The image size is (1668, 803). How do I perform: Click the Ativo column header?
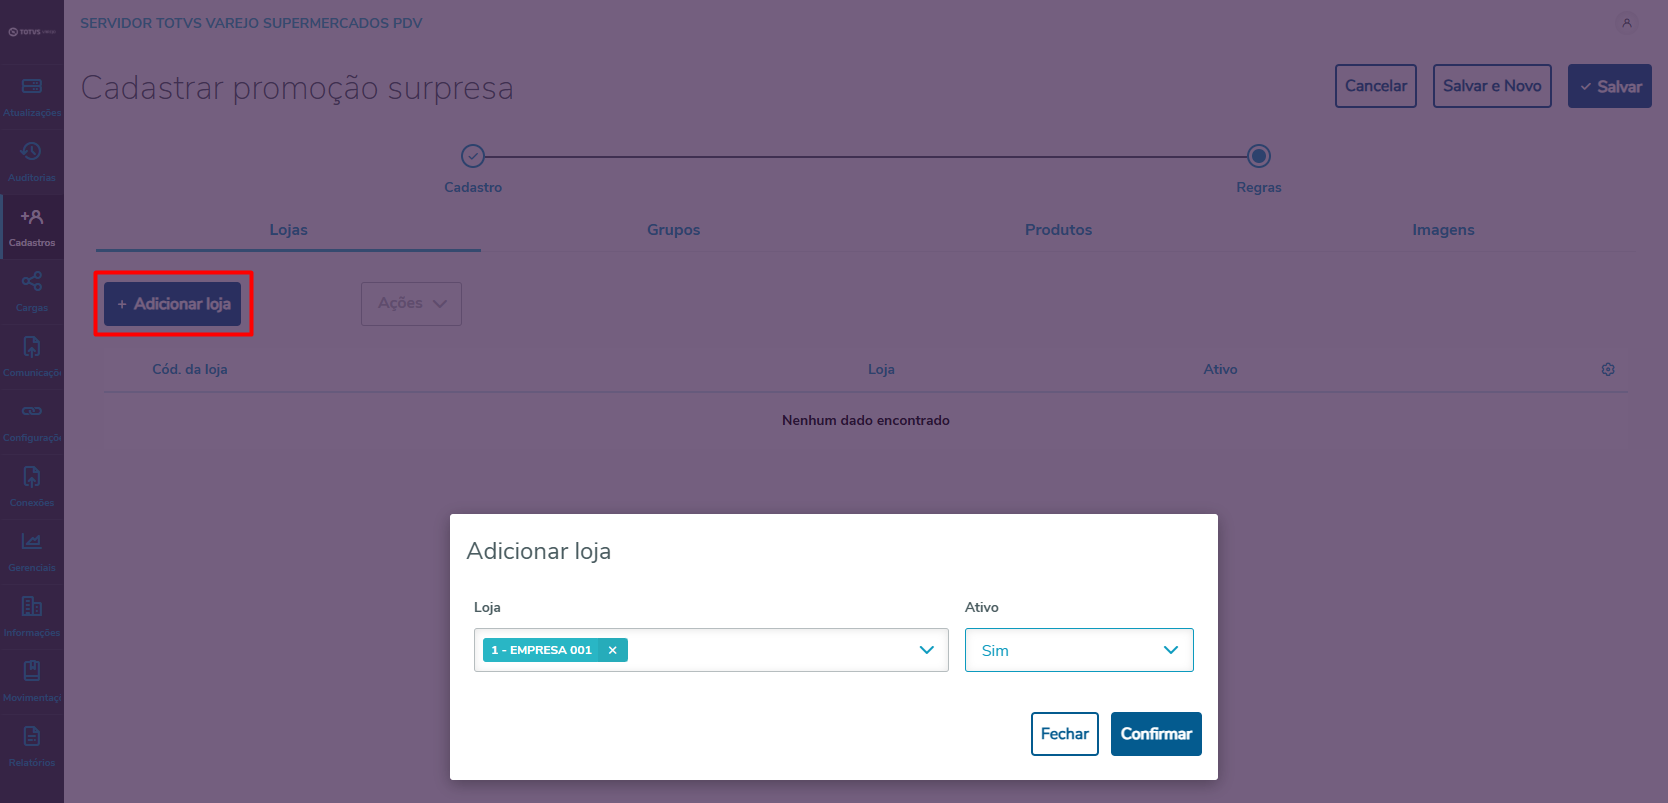click(1220, 369)
